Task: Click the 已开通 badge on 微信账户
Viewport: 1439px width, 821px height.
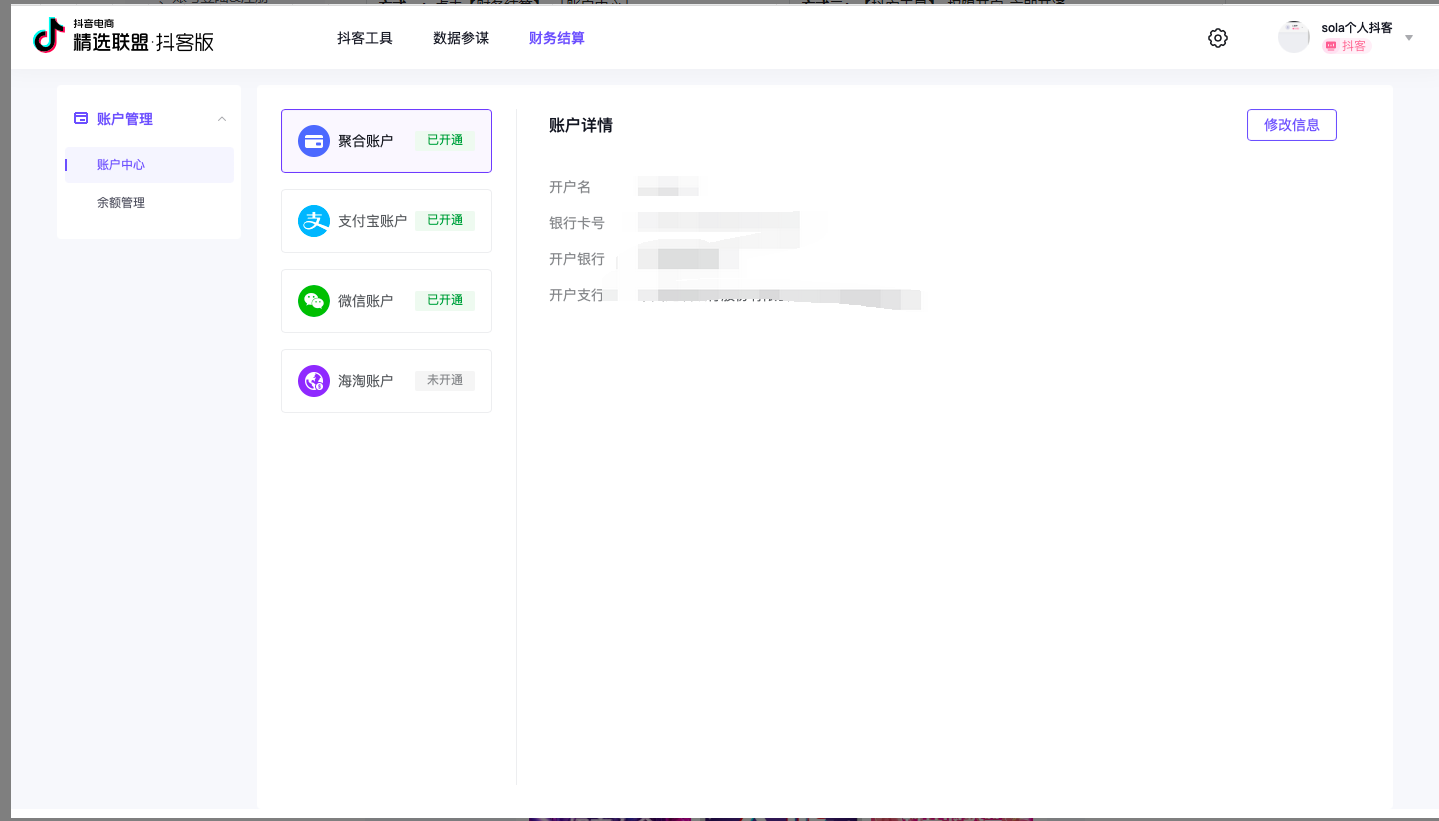Action: click(x=445, y=300)
